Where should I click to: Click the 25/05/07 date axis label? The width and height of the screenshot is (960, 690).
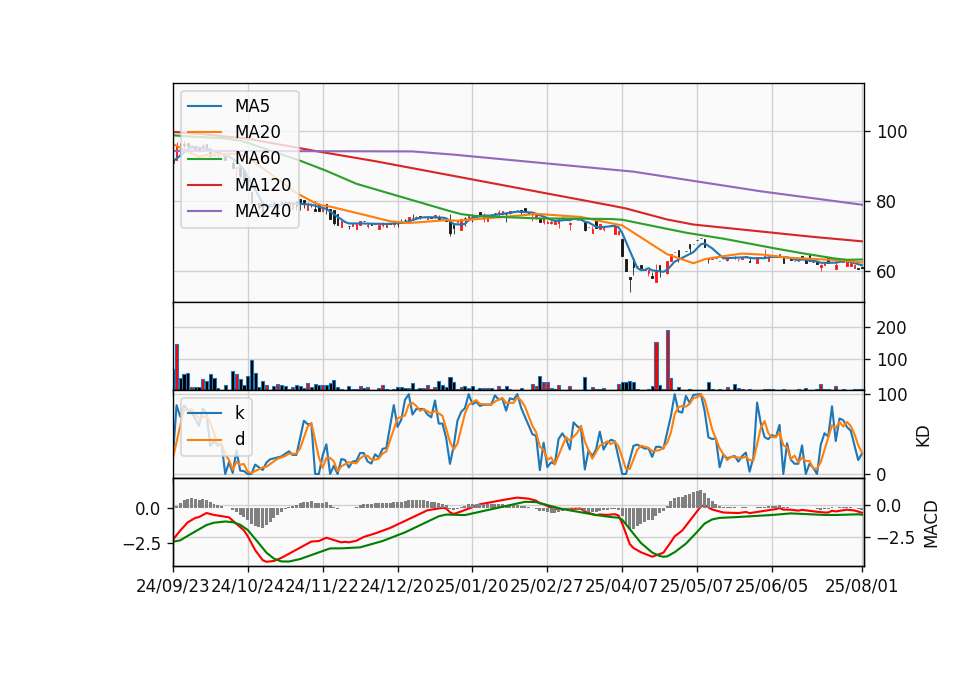pyautogui.click(x=697, y=586)
